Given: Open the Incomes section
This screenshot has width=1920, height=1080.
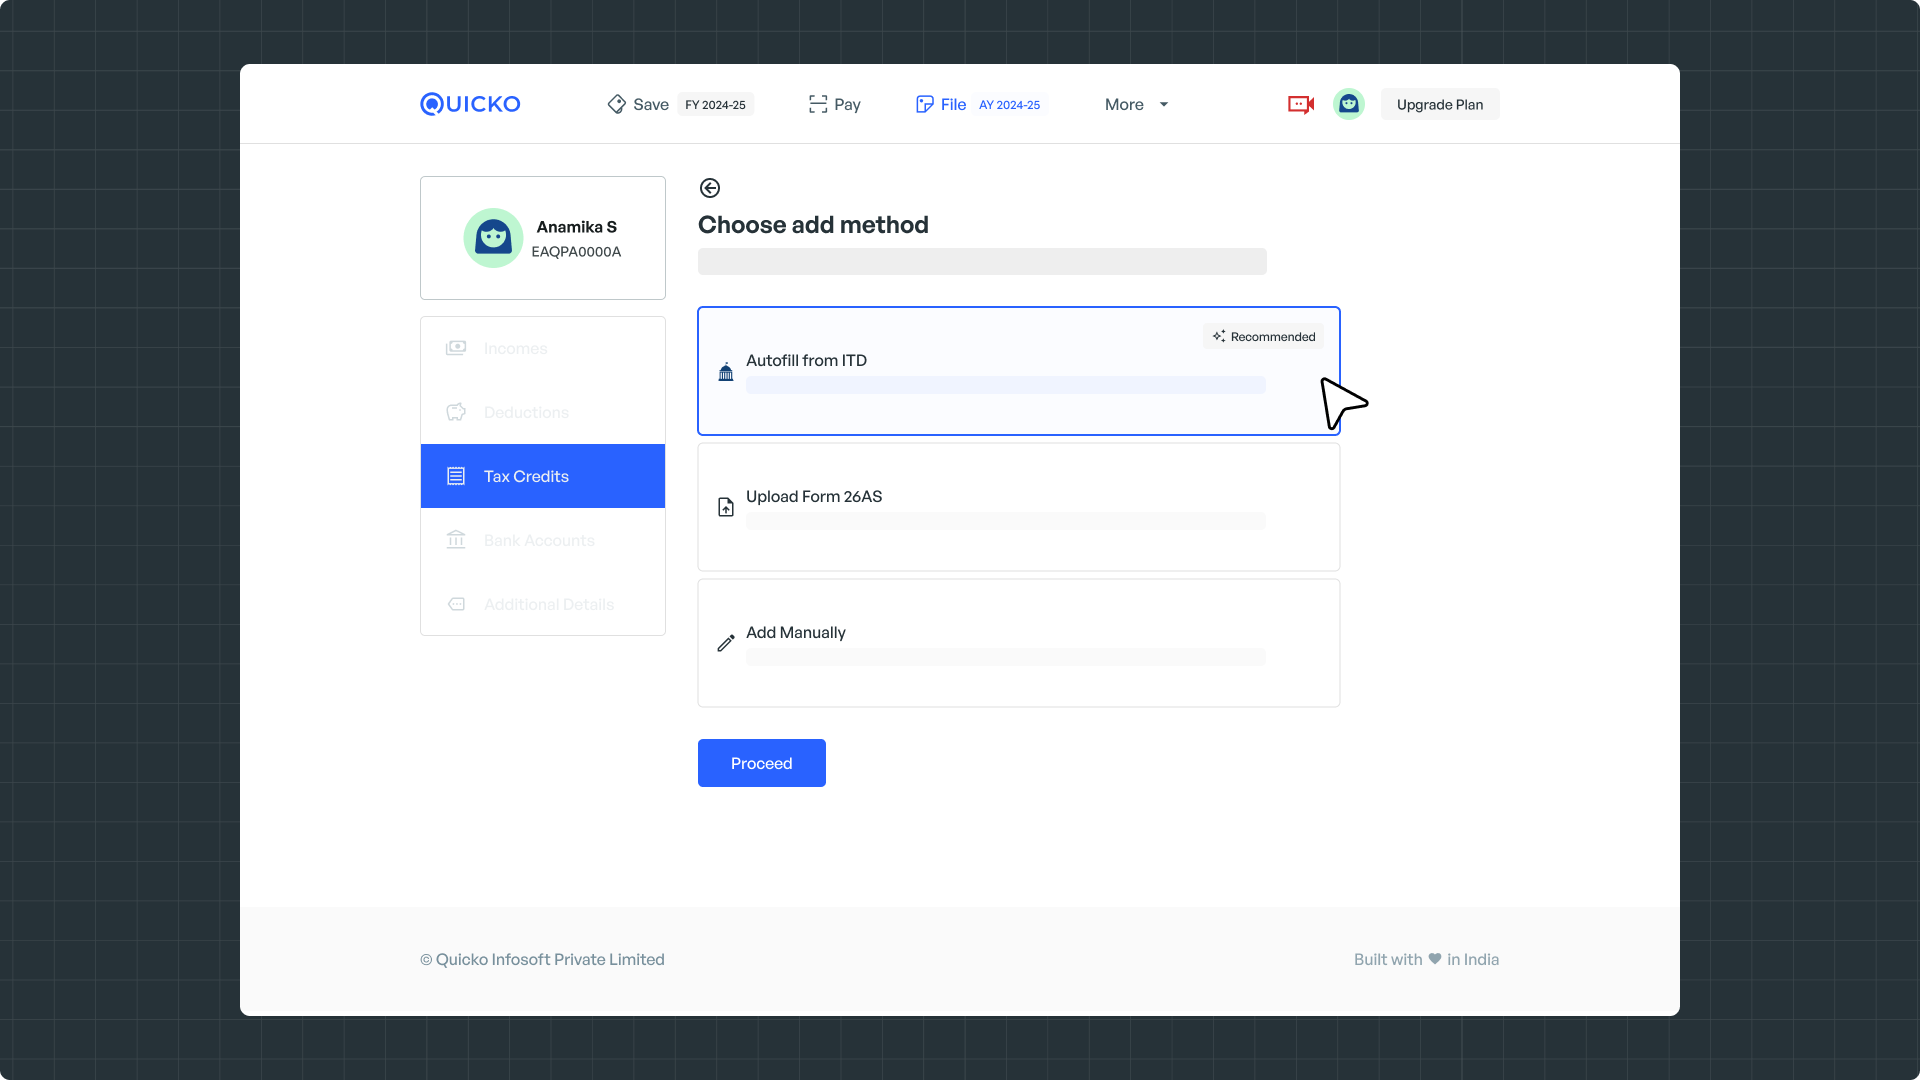Looking at the screenshot, I should pos(543,348).
